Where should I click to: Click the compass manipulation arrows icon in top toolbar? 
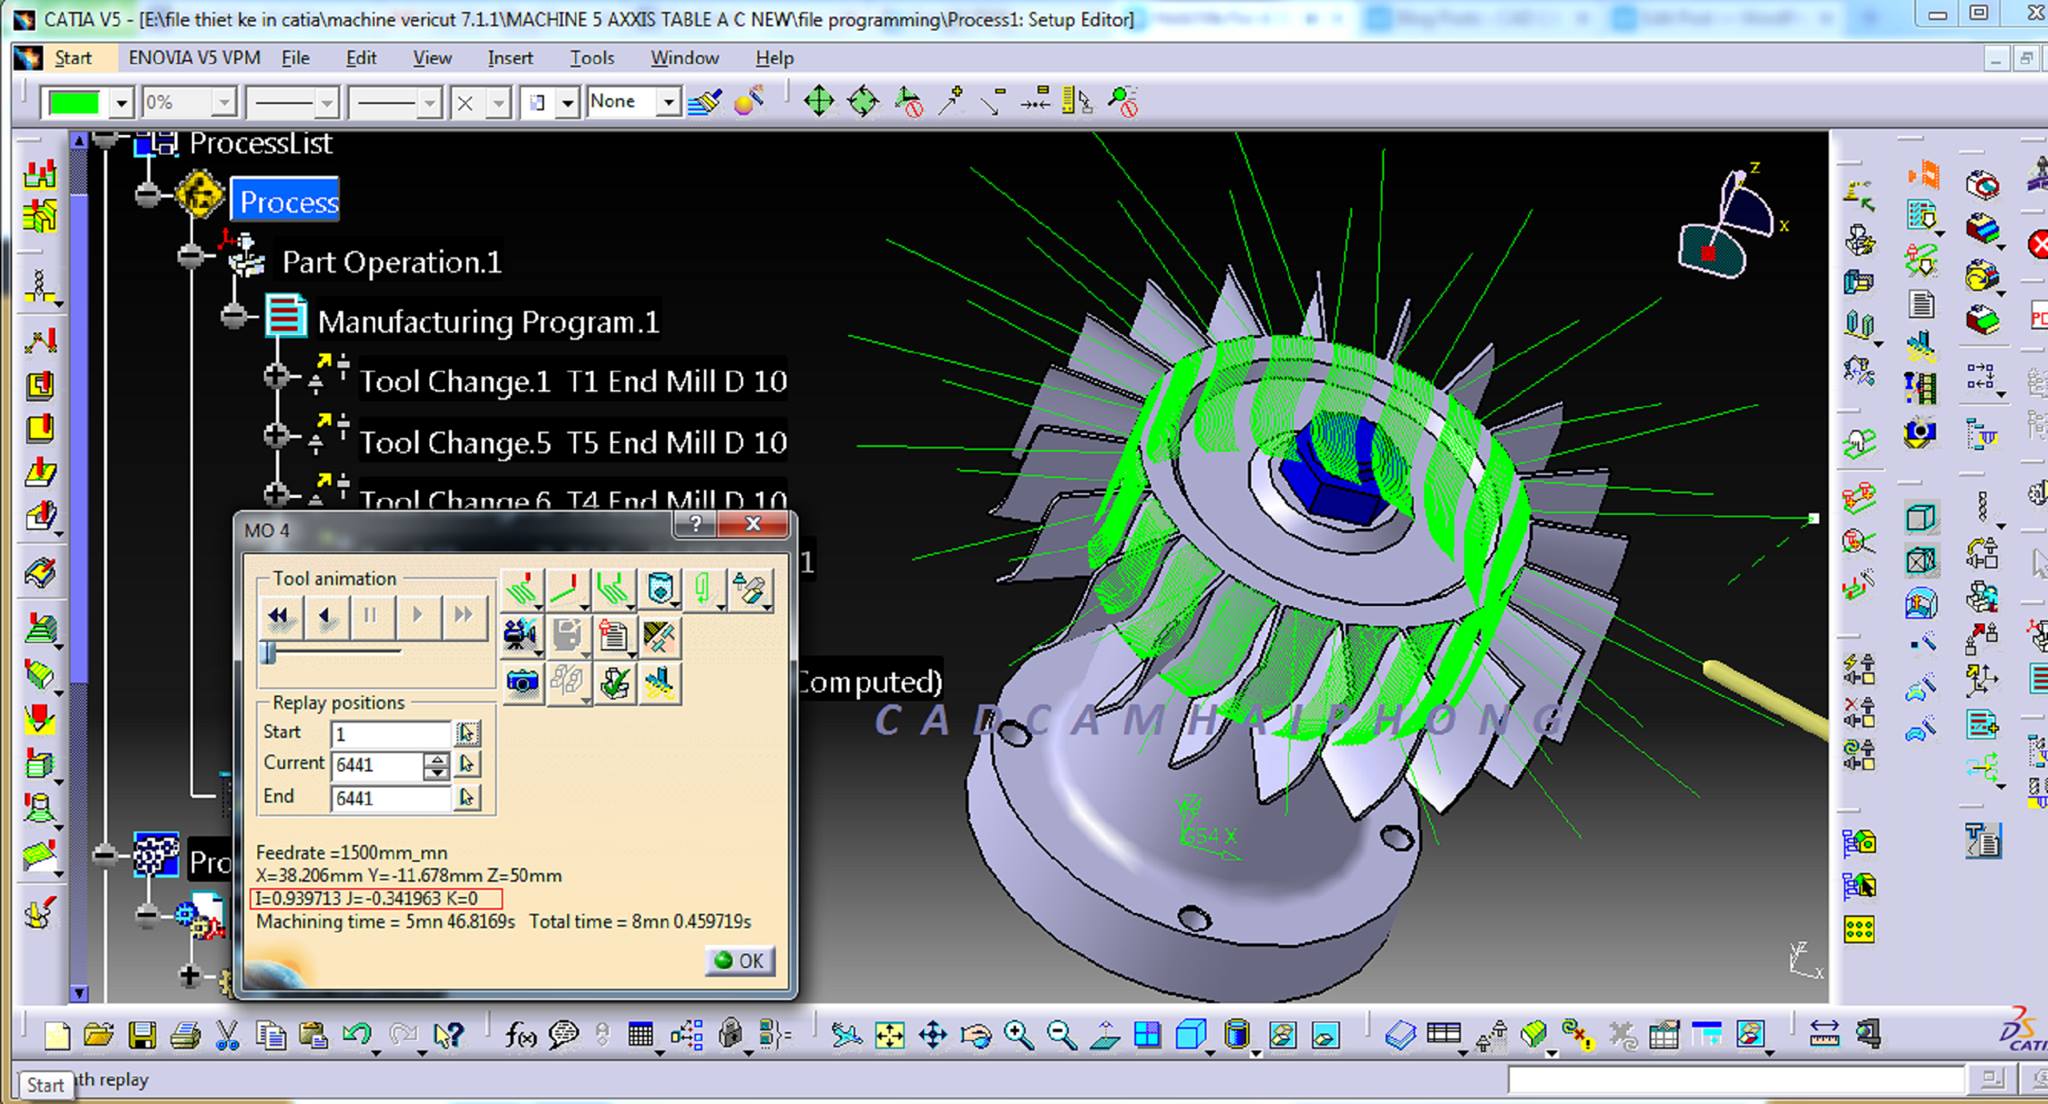point(818,101)
